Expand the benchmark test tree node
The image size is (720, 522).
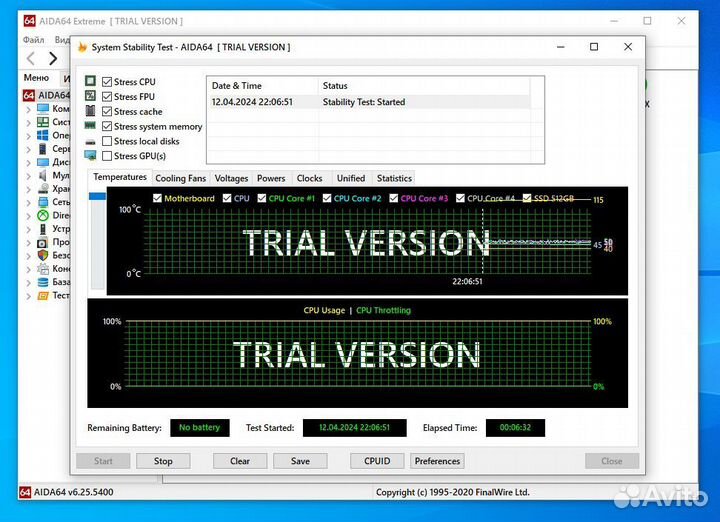(28, 296)
